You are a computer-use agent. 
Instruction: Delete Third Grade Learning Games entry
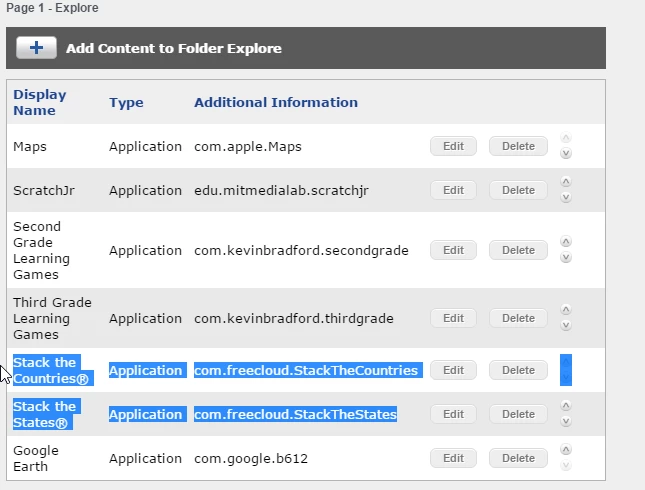pyautogui.click(x=518, y=318)
